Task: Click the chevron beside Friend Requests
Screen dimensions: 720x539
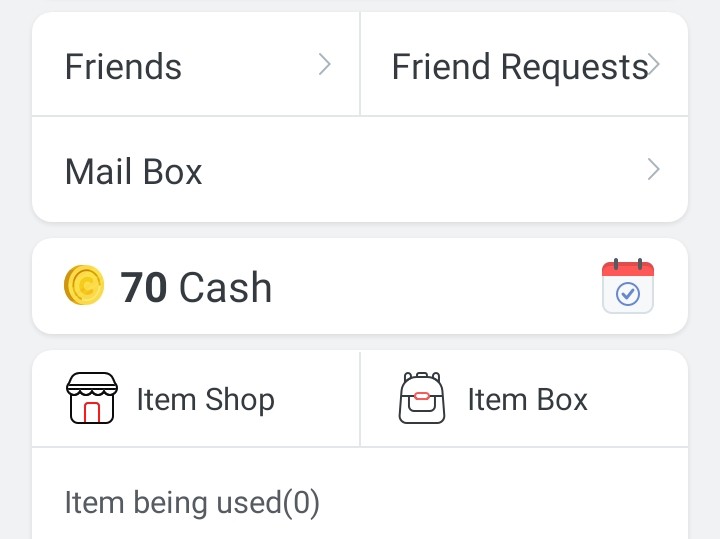Action: point(654,65)
